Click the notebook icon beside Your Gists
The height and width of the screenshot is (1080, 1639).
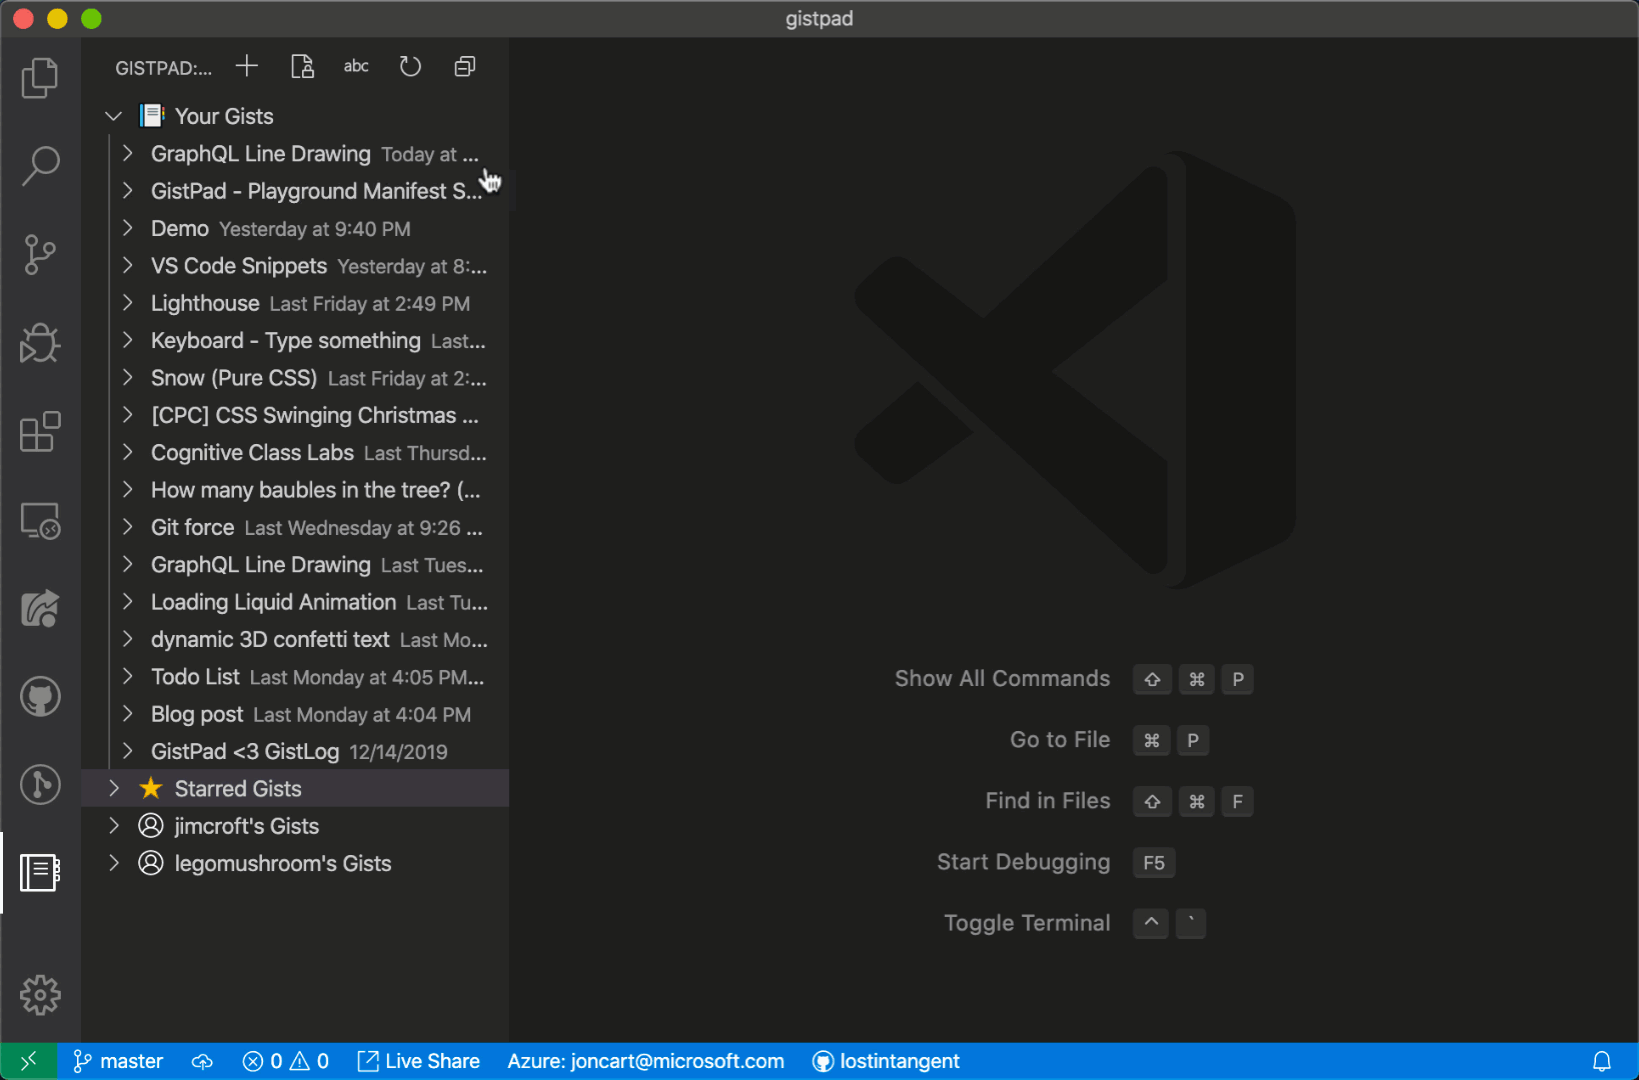(151, 116)
